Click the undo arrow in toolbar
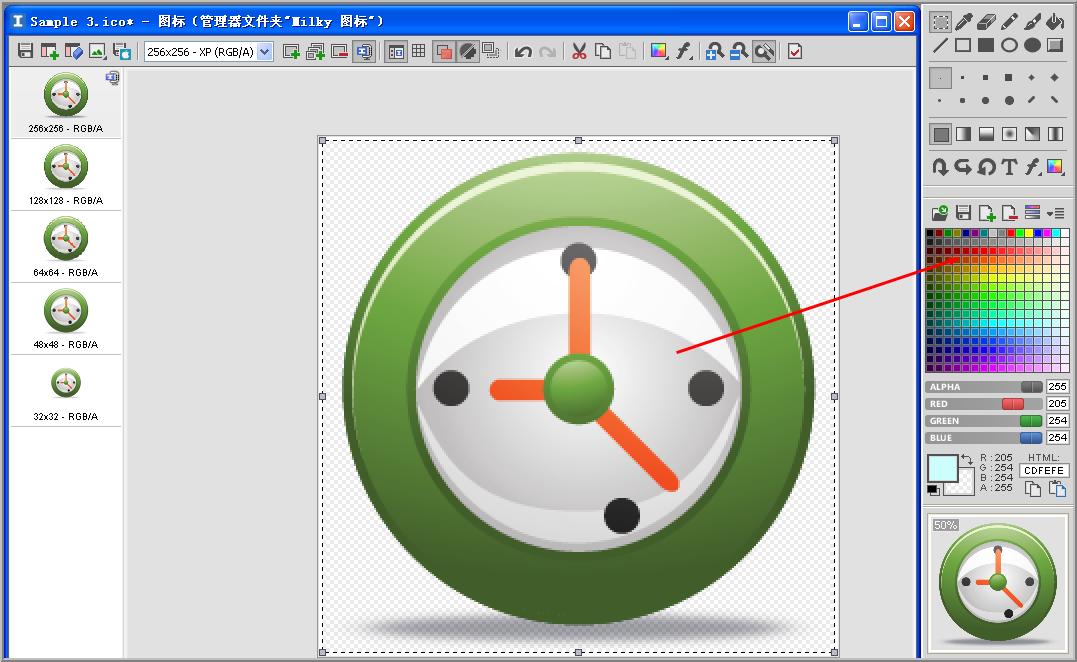 point(523,52)
